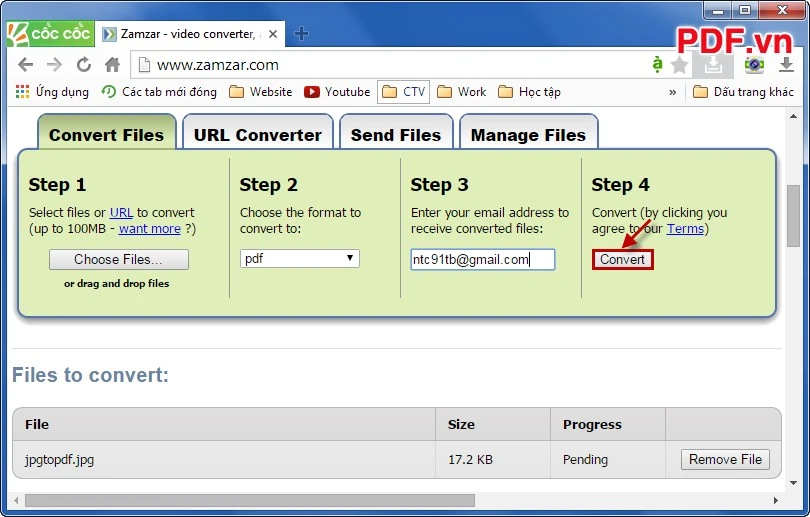Open a new tab with the plus button

point(301,34)
